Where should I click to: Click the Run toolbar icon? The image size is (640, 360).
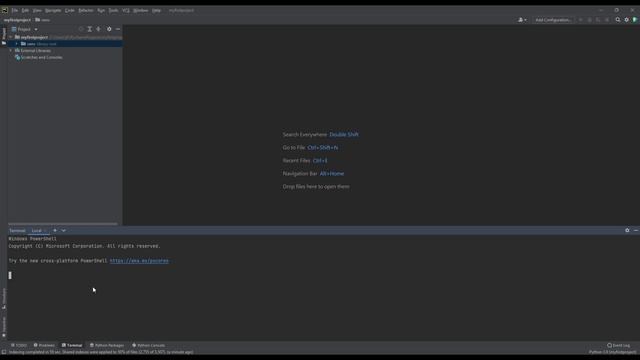(x=581, y=20)
